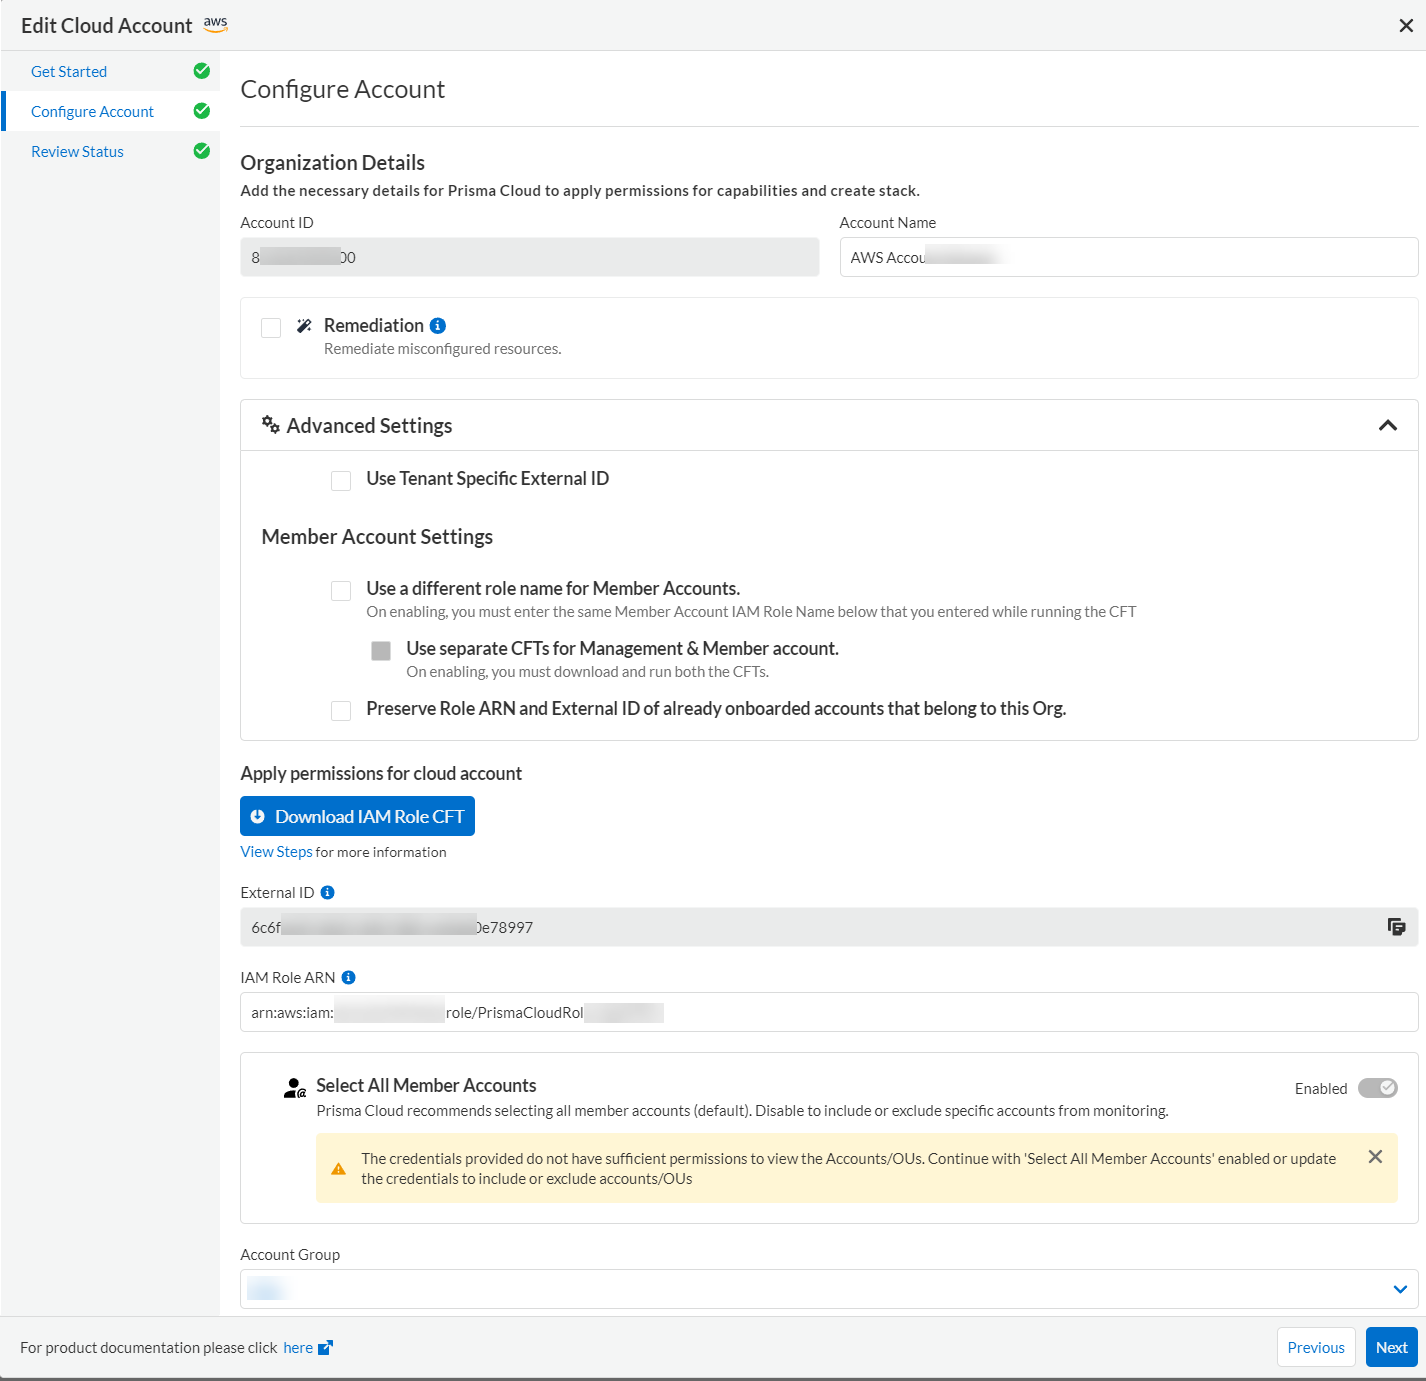Enable the Remediation checkbox
Image resolution: width=1426 pixels, height=1381 pixels.
click(x=271, y=328)
